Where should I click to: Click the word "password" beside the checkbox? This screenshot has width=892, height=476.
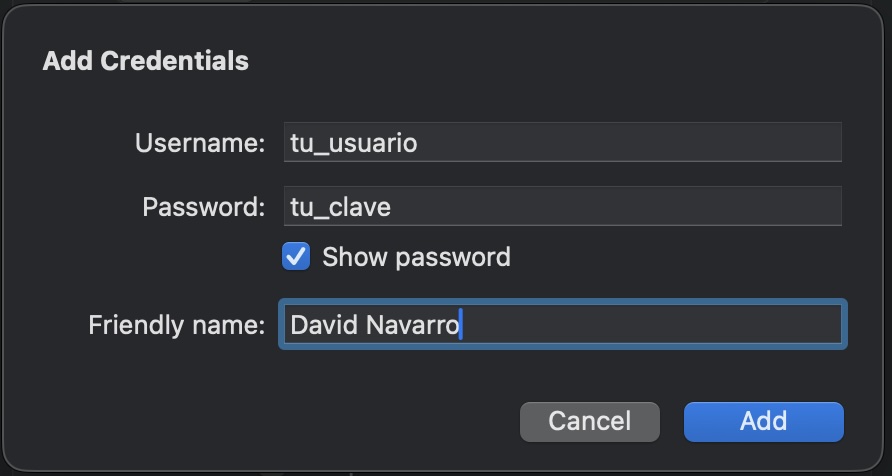point(453,257)
